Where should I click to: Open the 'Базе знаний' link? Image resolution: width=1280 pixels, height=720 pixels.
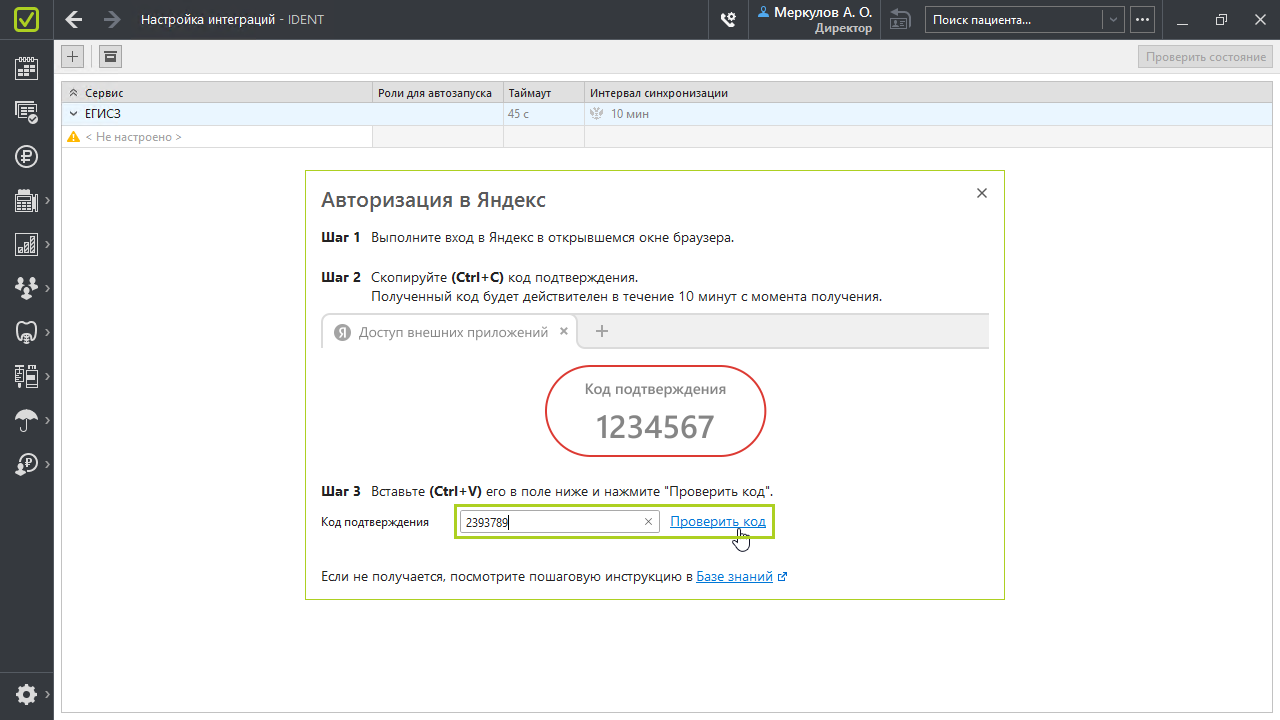[x=735, y=577]
